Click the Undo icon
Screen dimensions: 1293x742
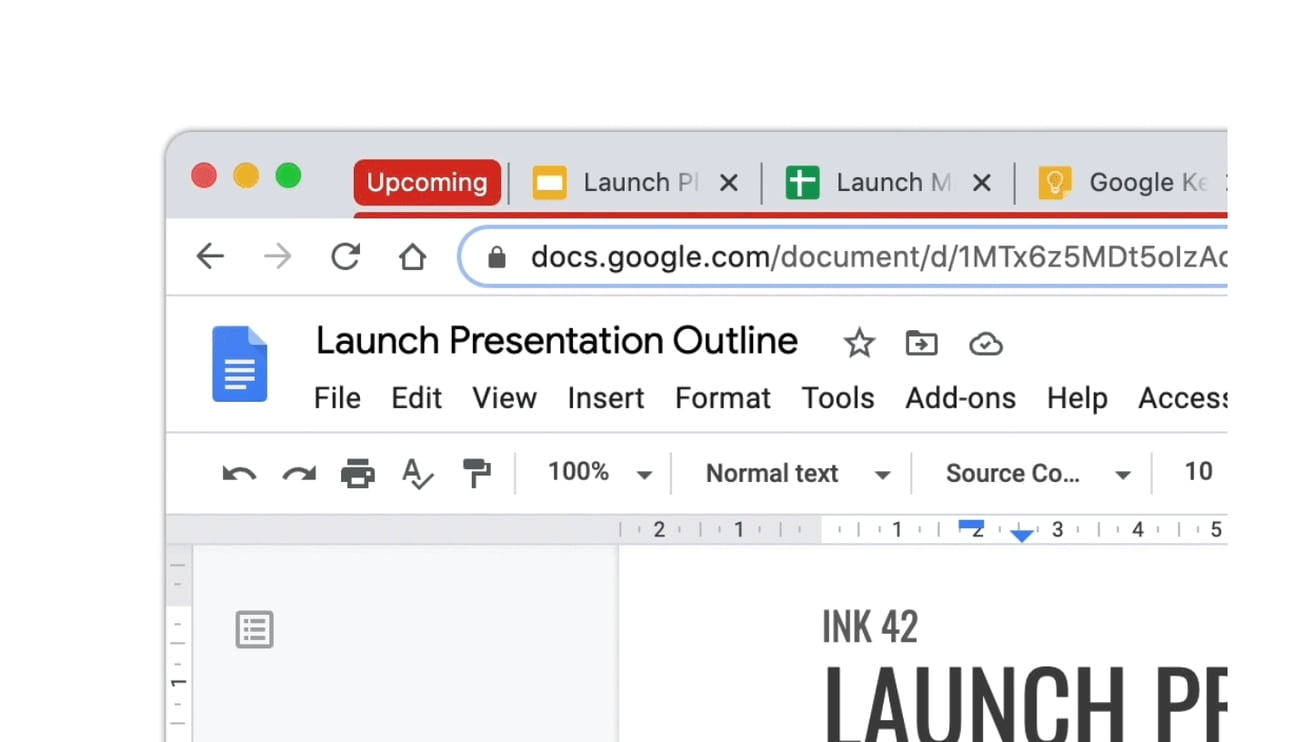[239, 472]
